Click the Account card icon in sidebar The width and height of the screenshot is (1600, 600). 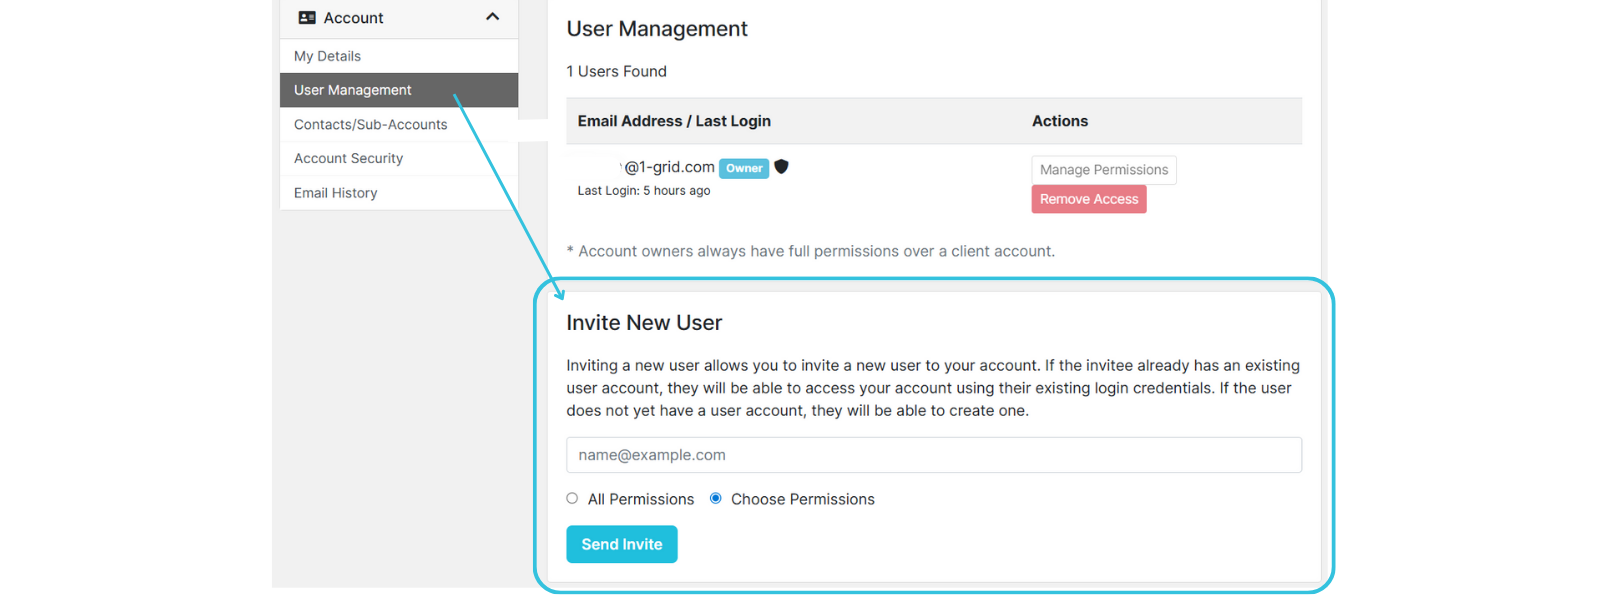[307, 18]
